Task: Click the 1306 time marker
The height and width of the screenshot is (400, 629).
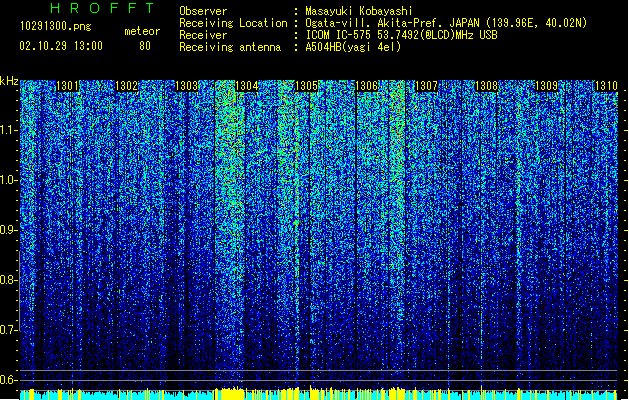Action: point(366,86)
